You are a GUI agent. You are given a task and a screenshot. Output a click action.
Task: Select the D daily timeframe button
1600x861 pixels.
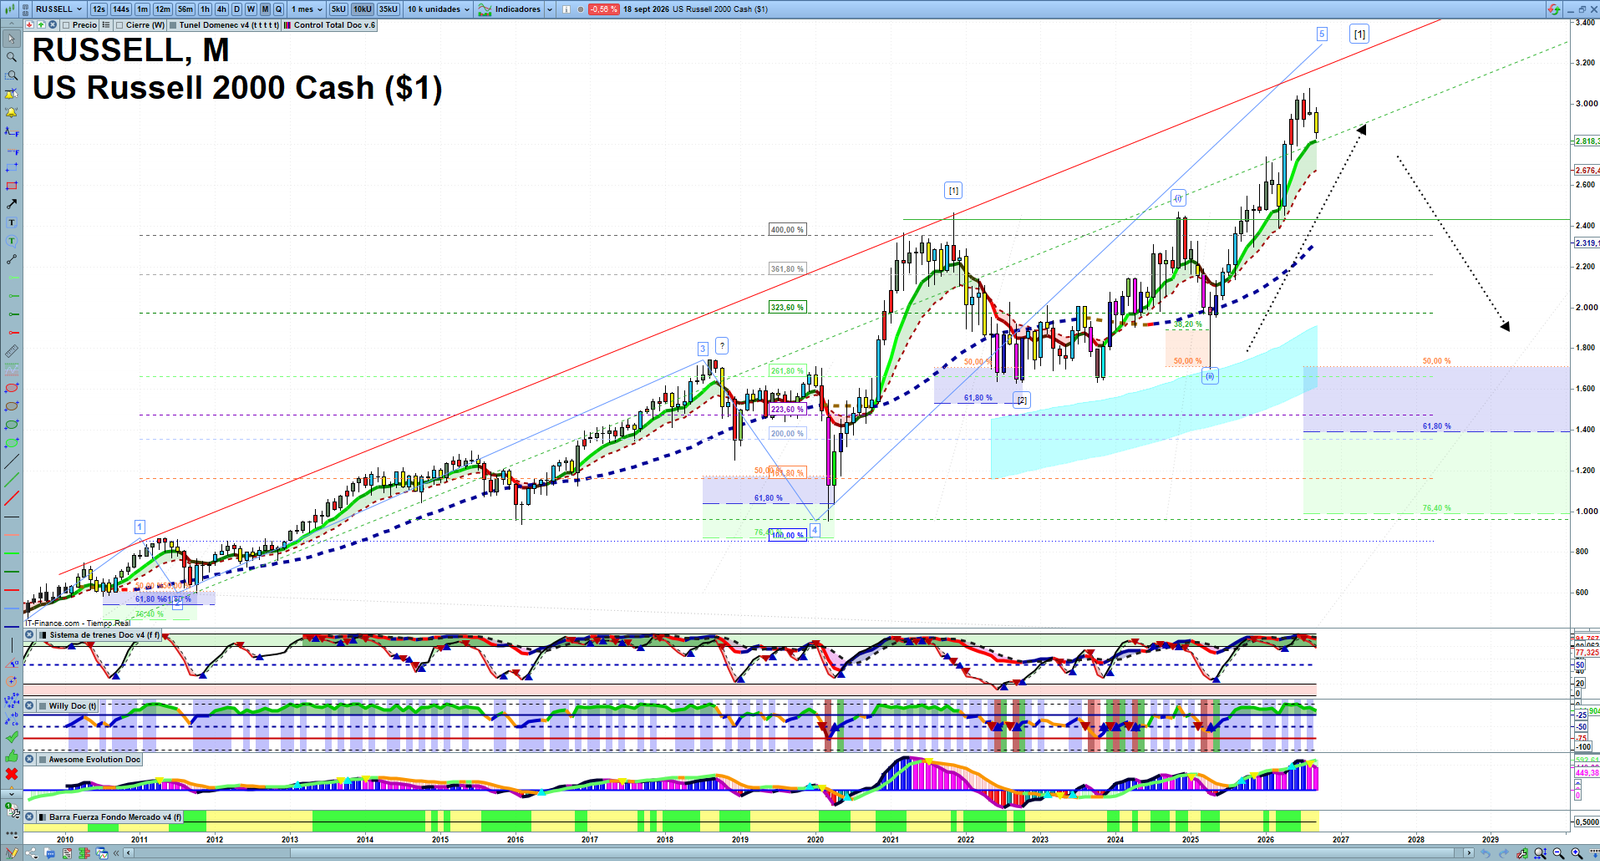[237, 9]
